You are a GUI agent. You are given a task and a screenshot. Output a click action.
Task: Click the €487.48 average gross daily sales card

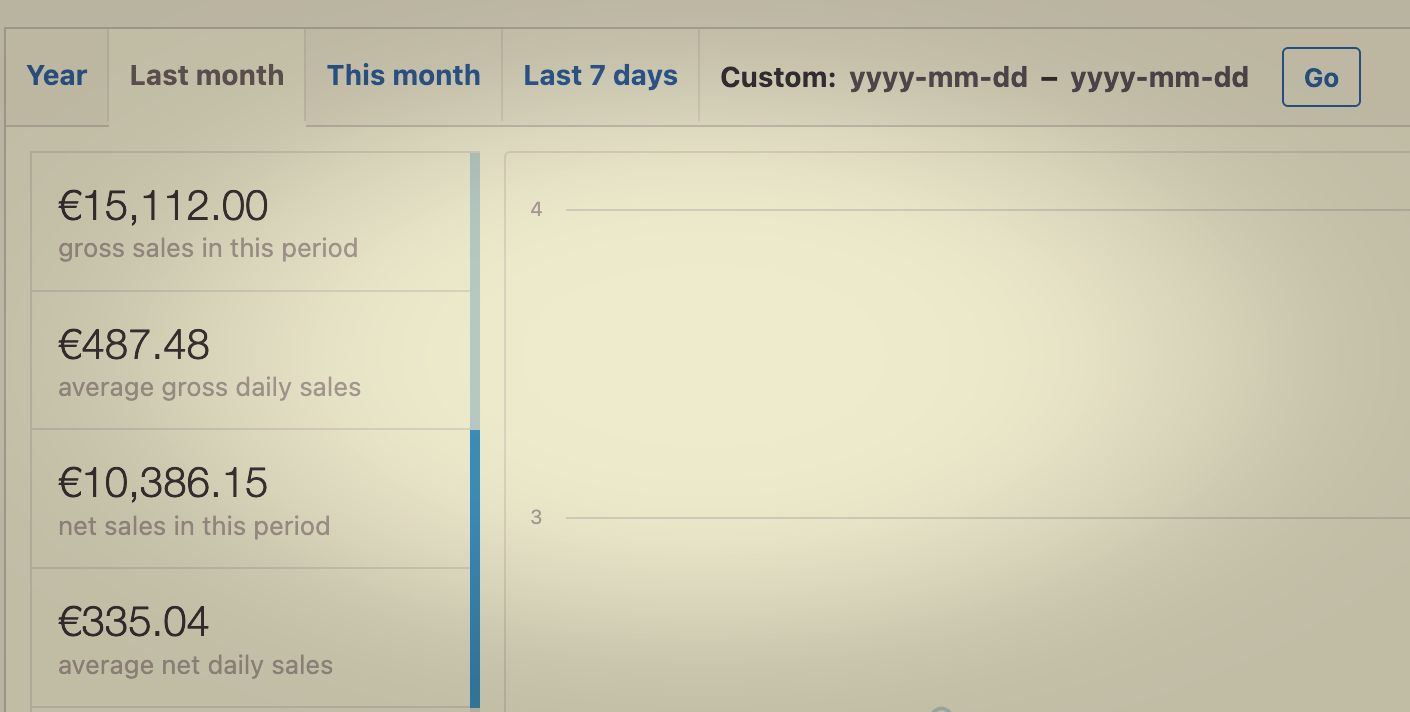pyautogui.click(x=250, y=360)
